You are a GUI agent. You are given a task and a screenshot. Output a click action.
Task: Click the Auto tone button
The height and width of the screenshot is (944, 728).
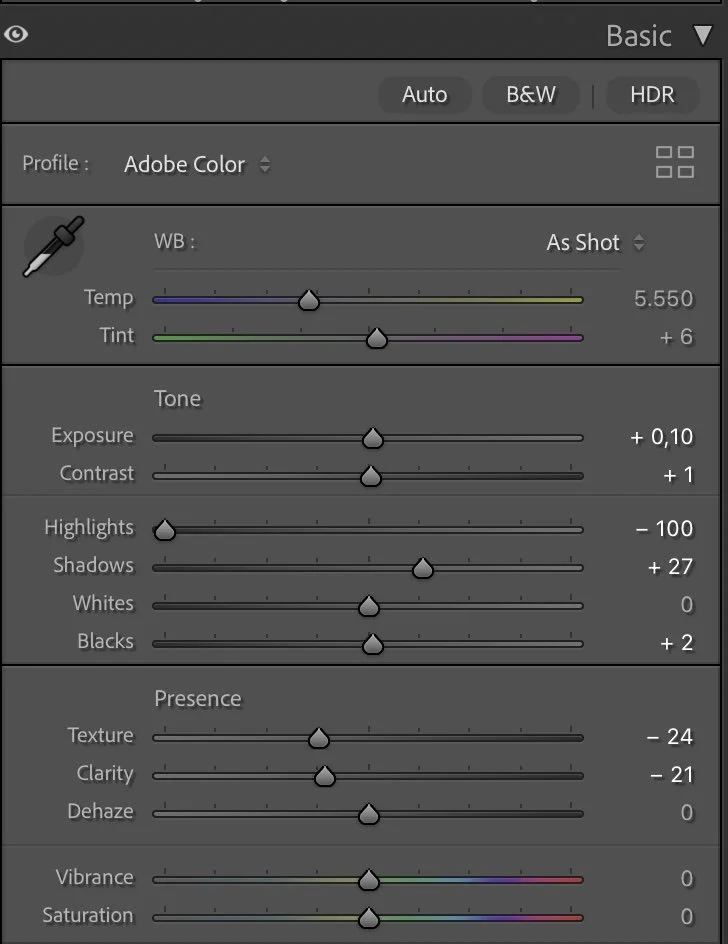(425, 95)
